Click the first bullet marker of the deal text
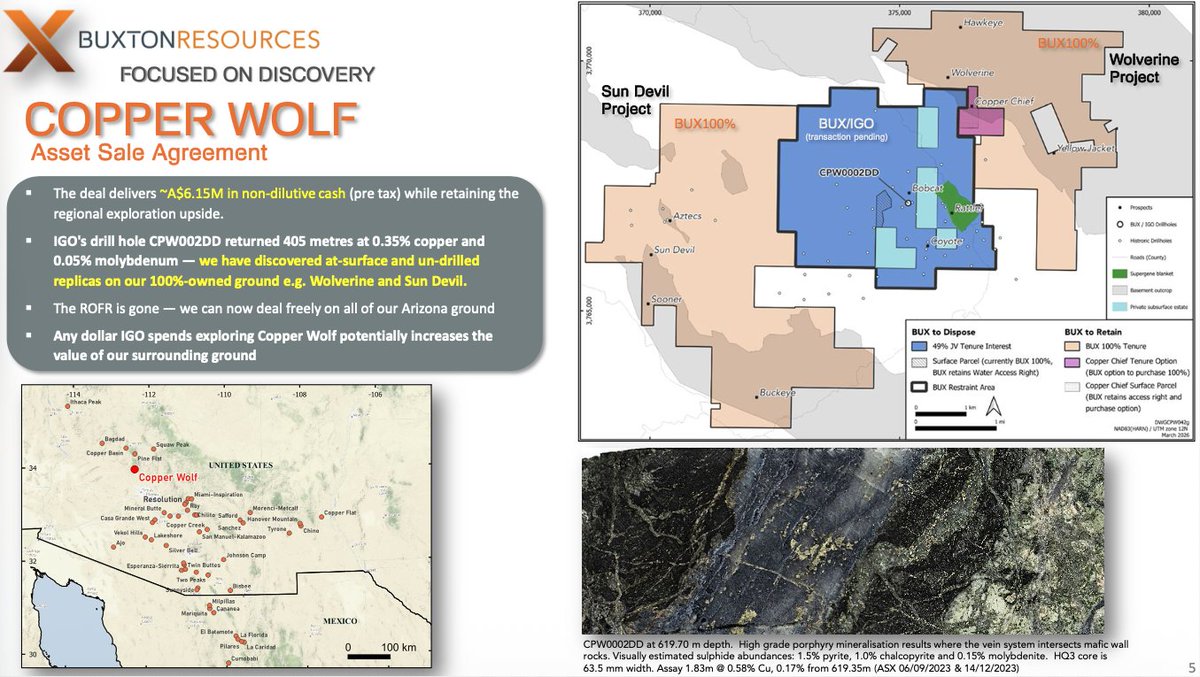Image resolution: width=1200 pixels, height=677 pixels. (30, 192)
